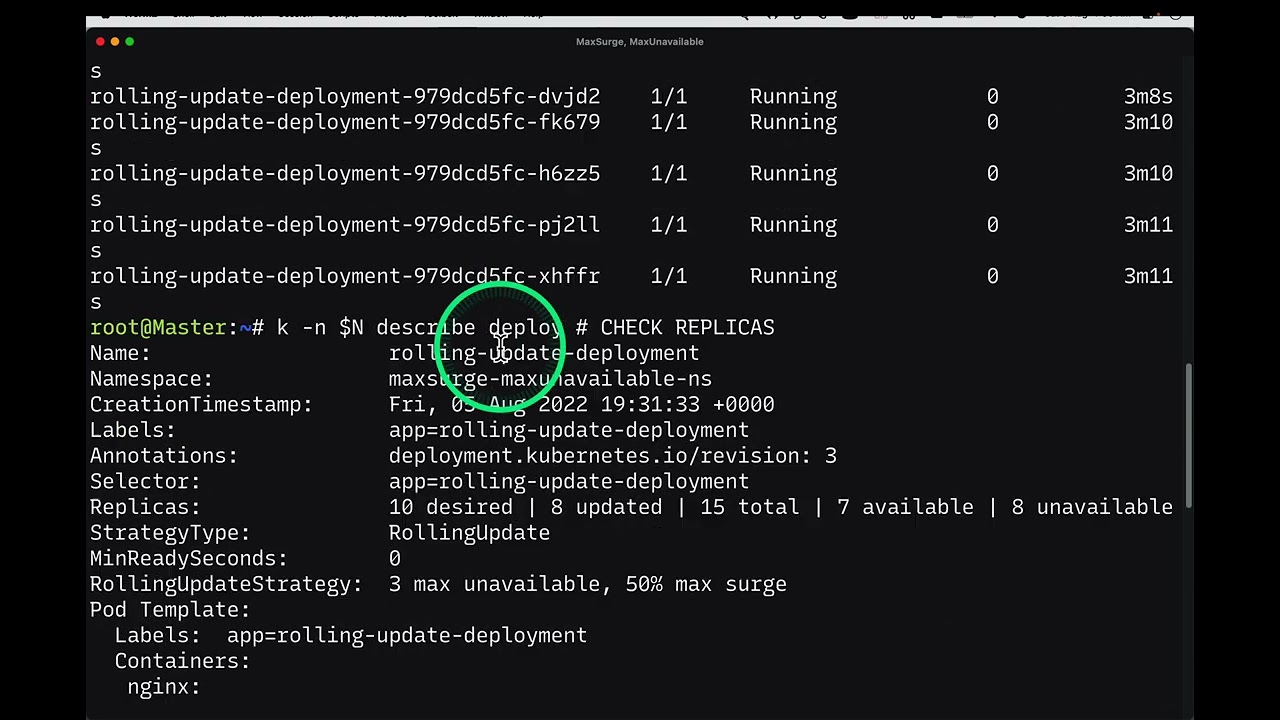
Task: Click the Namespace: field label
Action: click(x=151, y=379)
